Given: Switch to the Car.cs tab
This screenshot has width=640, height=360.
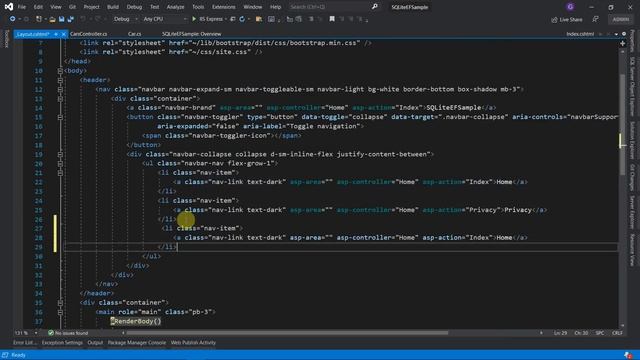Looking at the screenshot, I should pos(134,34).
